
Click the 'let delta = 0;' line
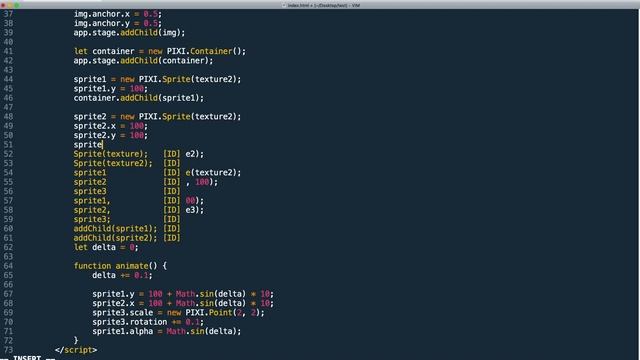click(x=106, y=247)
